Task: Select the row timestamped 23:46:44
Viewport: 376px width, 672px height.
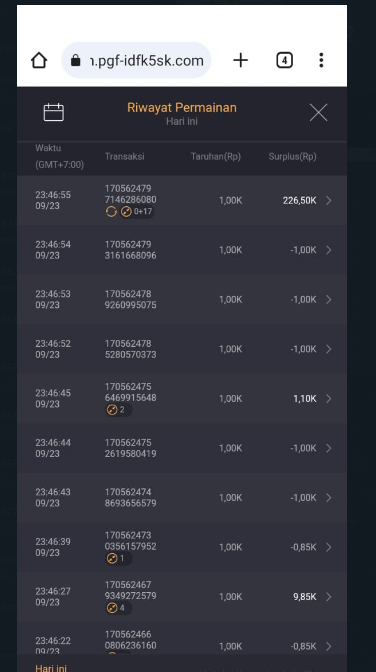Action: (x=182, y=448)
